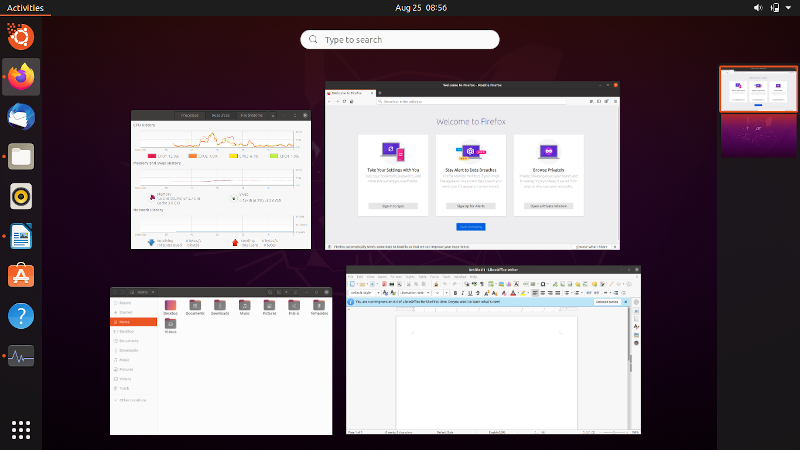Open Ubuntu Software from the dock
The width and height of the screenshot is (800, 450).
pyautogui.click(x=21, y=276)
